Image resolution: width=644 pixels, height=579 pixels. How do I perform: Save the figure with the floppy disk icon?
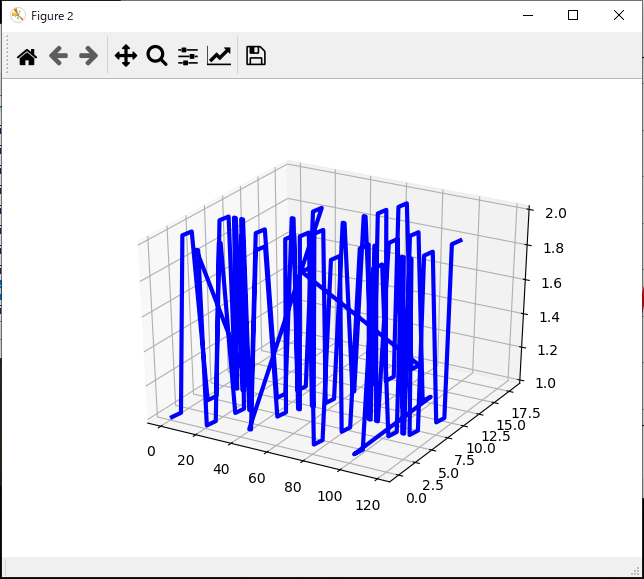coord(255,56)
